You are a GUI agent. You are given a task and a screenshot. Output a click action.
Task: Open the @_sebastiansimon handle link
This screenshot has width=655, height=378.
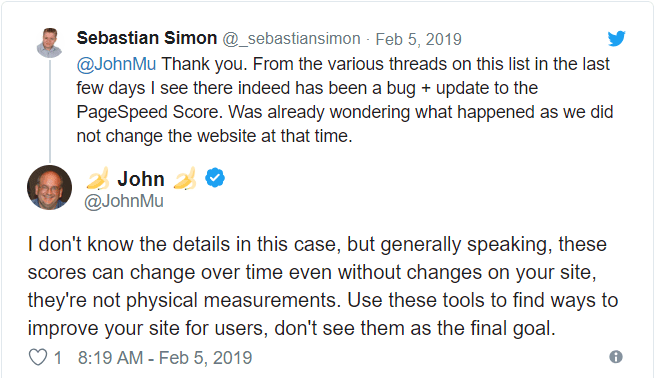click(x=291, y=39)
